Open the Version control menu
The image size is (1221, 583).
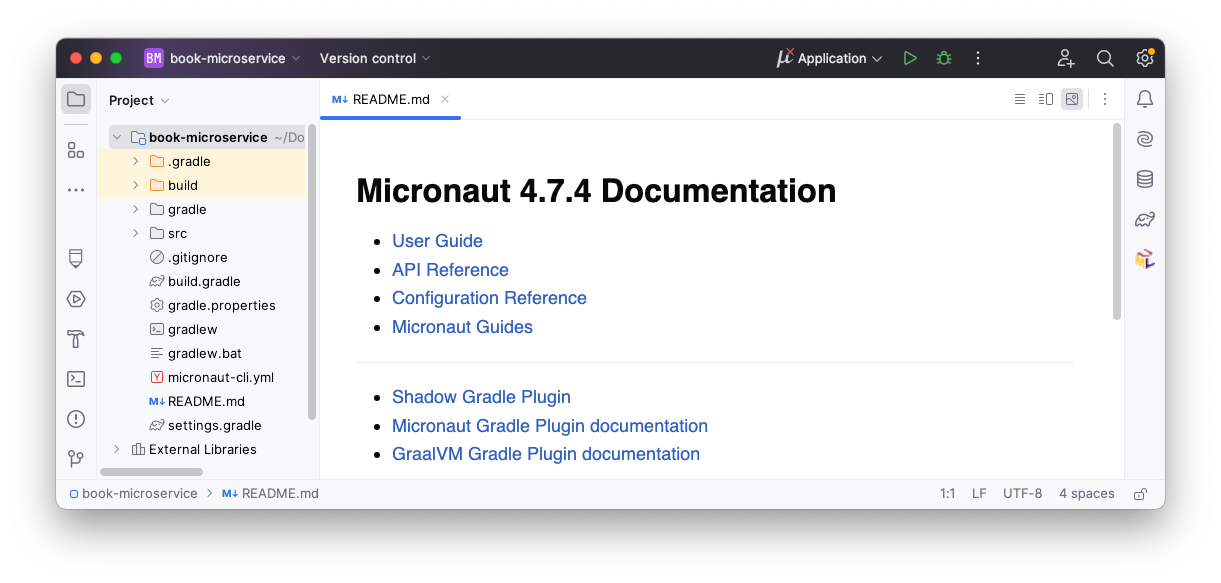tap(375, 58)
